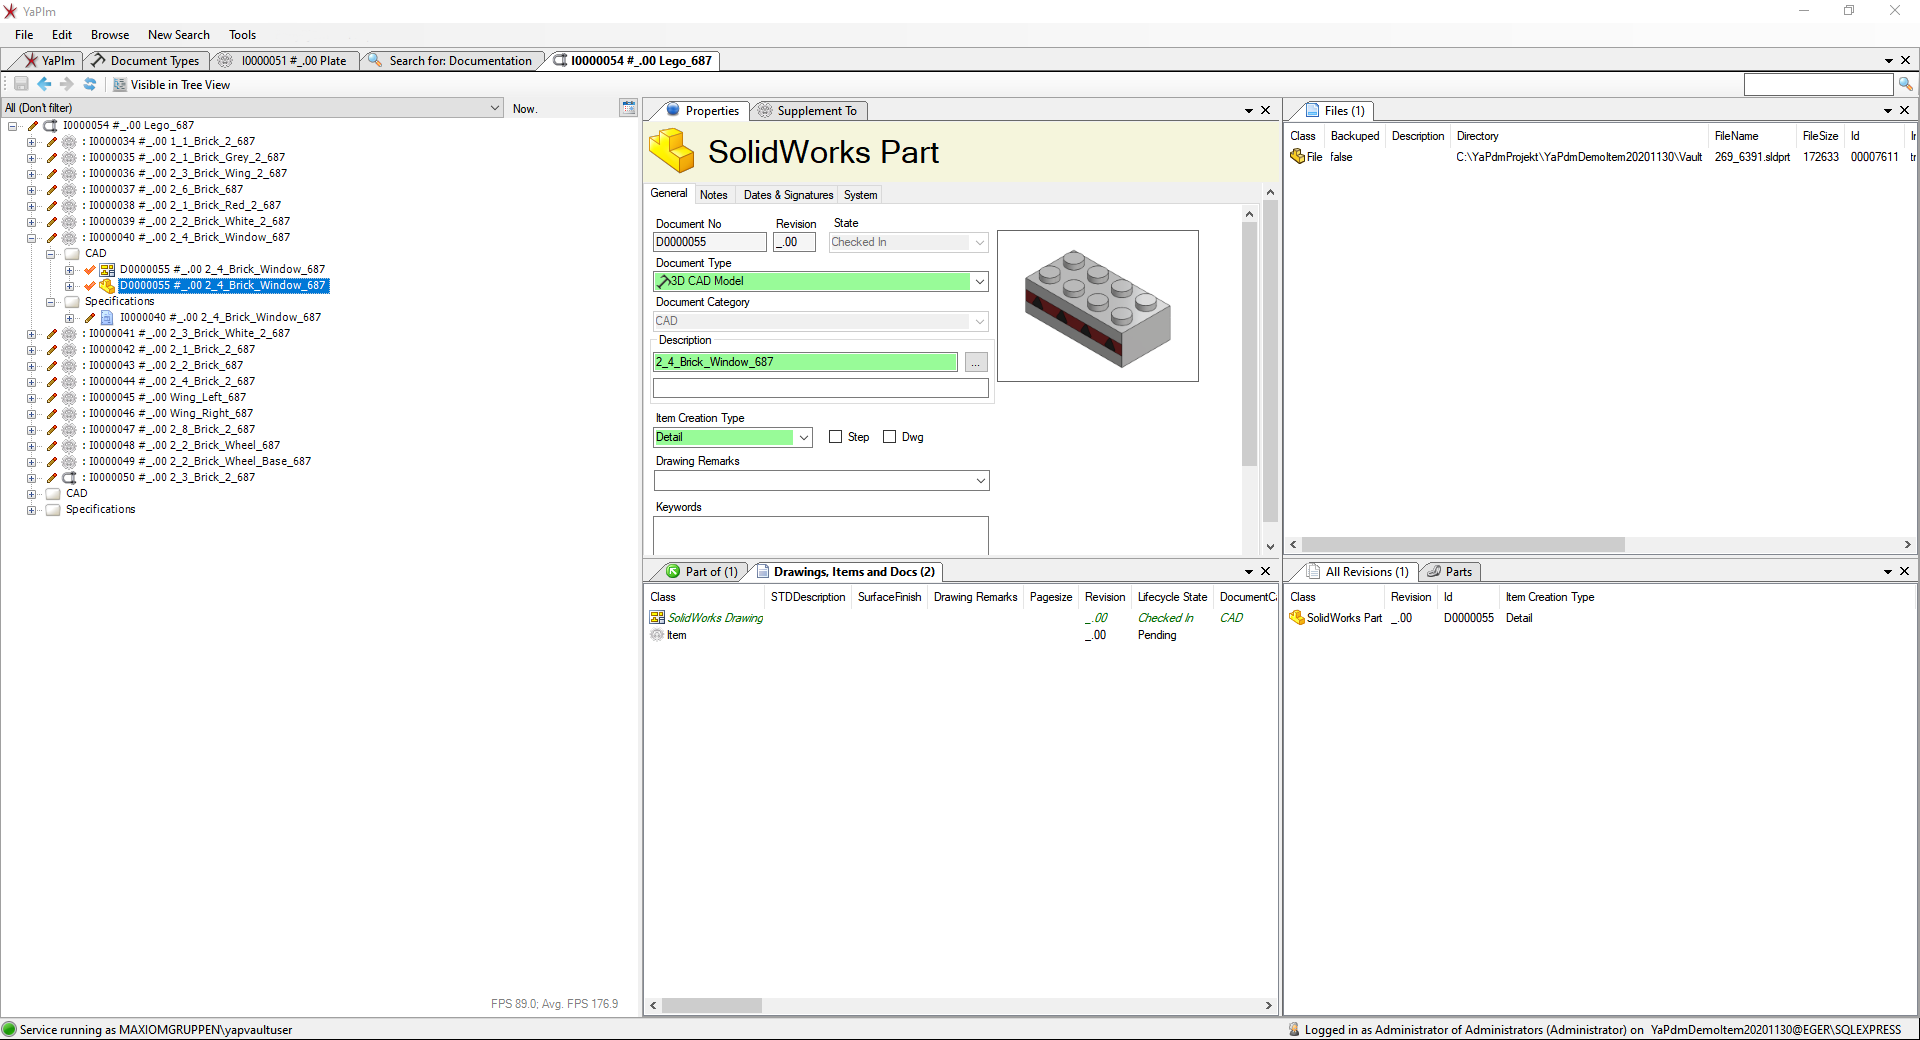Open the Item Creation Type Detail dropdown
Image resolution: width=1920 pixels, height=1040 pixels.
804,438
